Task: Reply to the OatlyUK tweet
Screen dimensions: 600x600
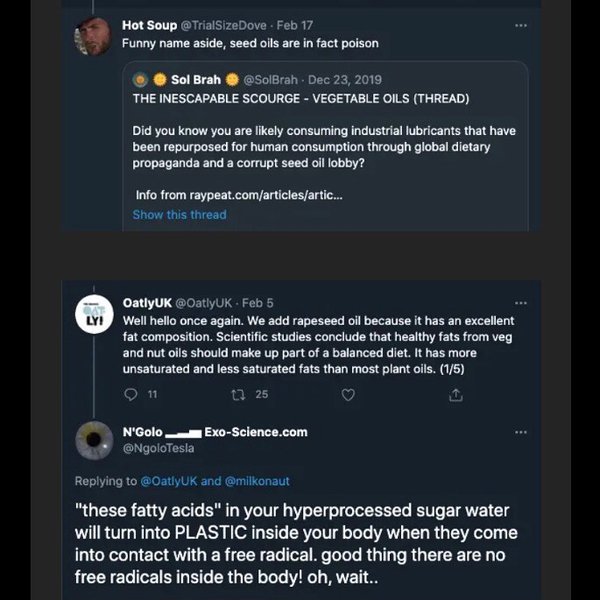Action: coord(129,395)
